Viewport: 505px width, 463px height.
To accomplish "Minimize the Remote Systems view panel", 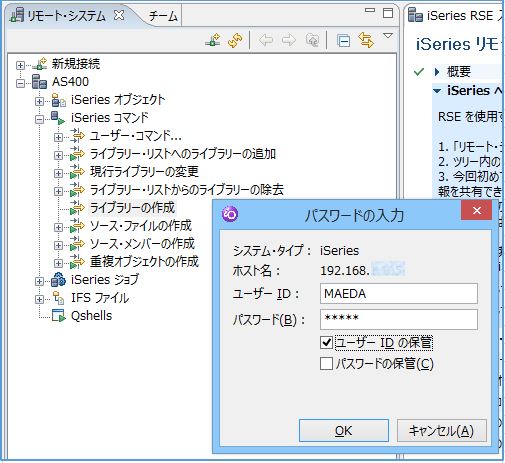I will (370, 11).
